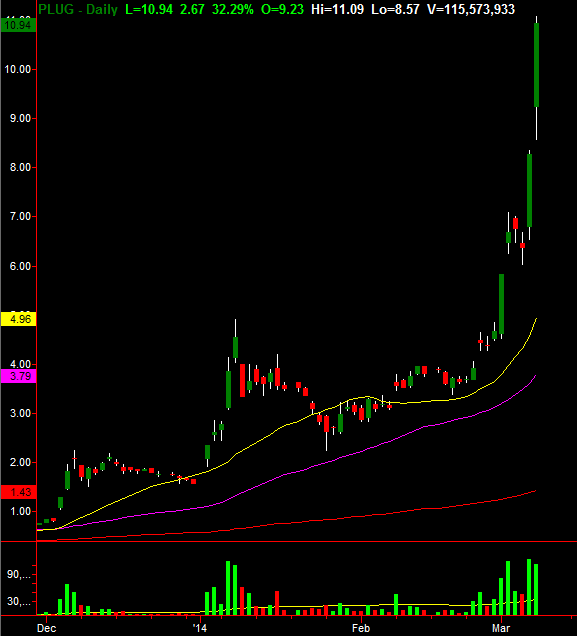
Task: Click the Dec date axis label
Action: point(46,628)
